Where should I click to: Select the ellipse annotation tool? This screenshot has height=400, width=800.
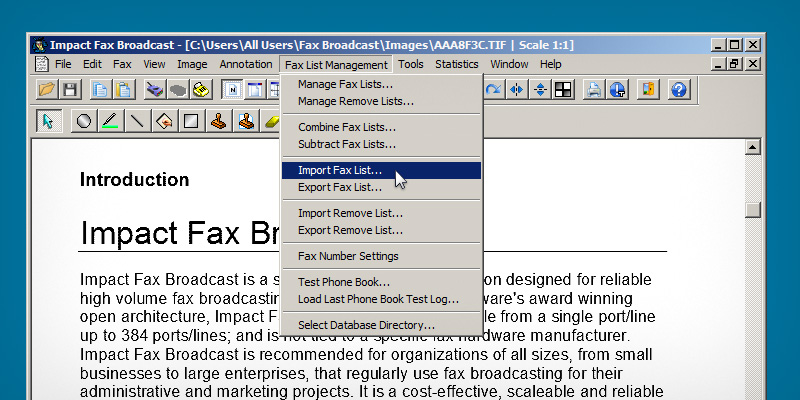click(x=84, y=121)
